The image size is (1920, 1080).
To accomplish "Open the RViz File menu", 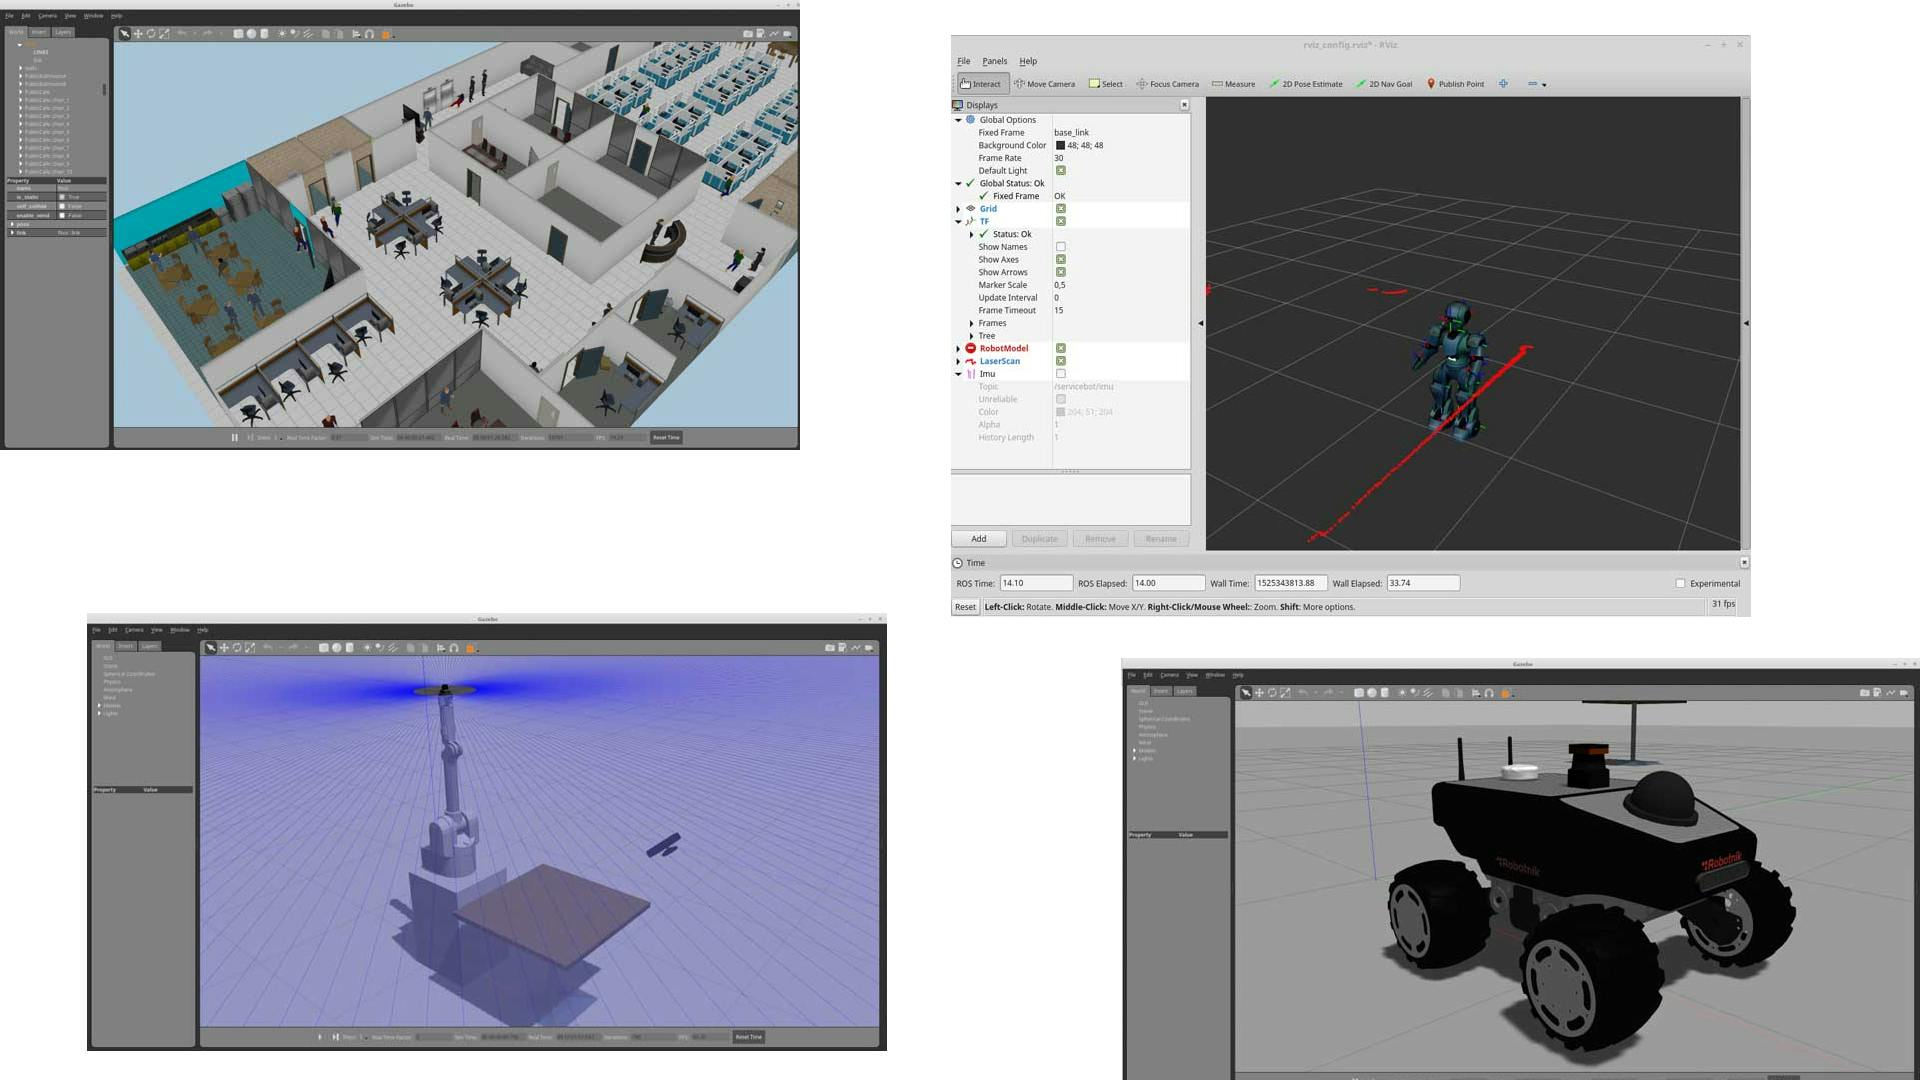I will click(963, 61).
